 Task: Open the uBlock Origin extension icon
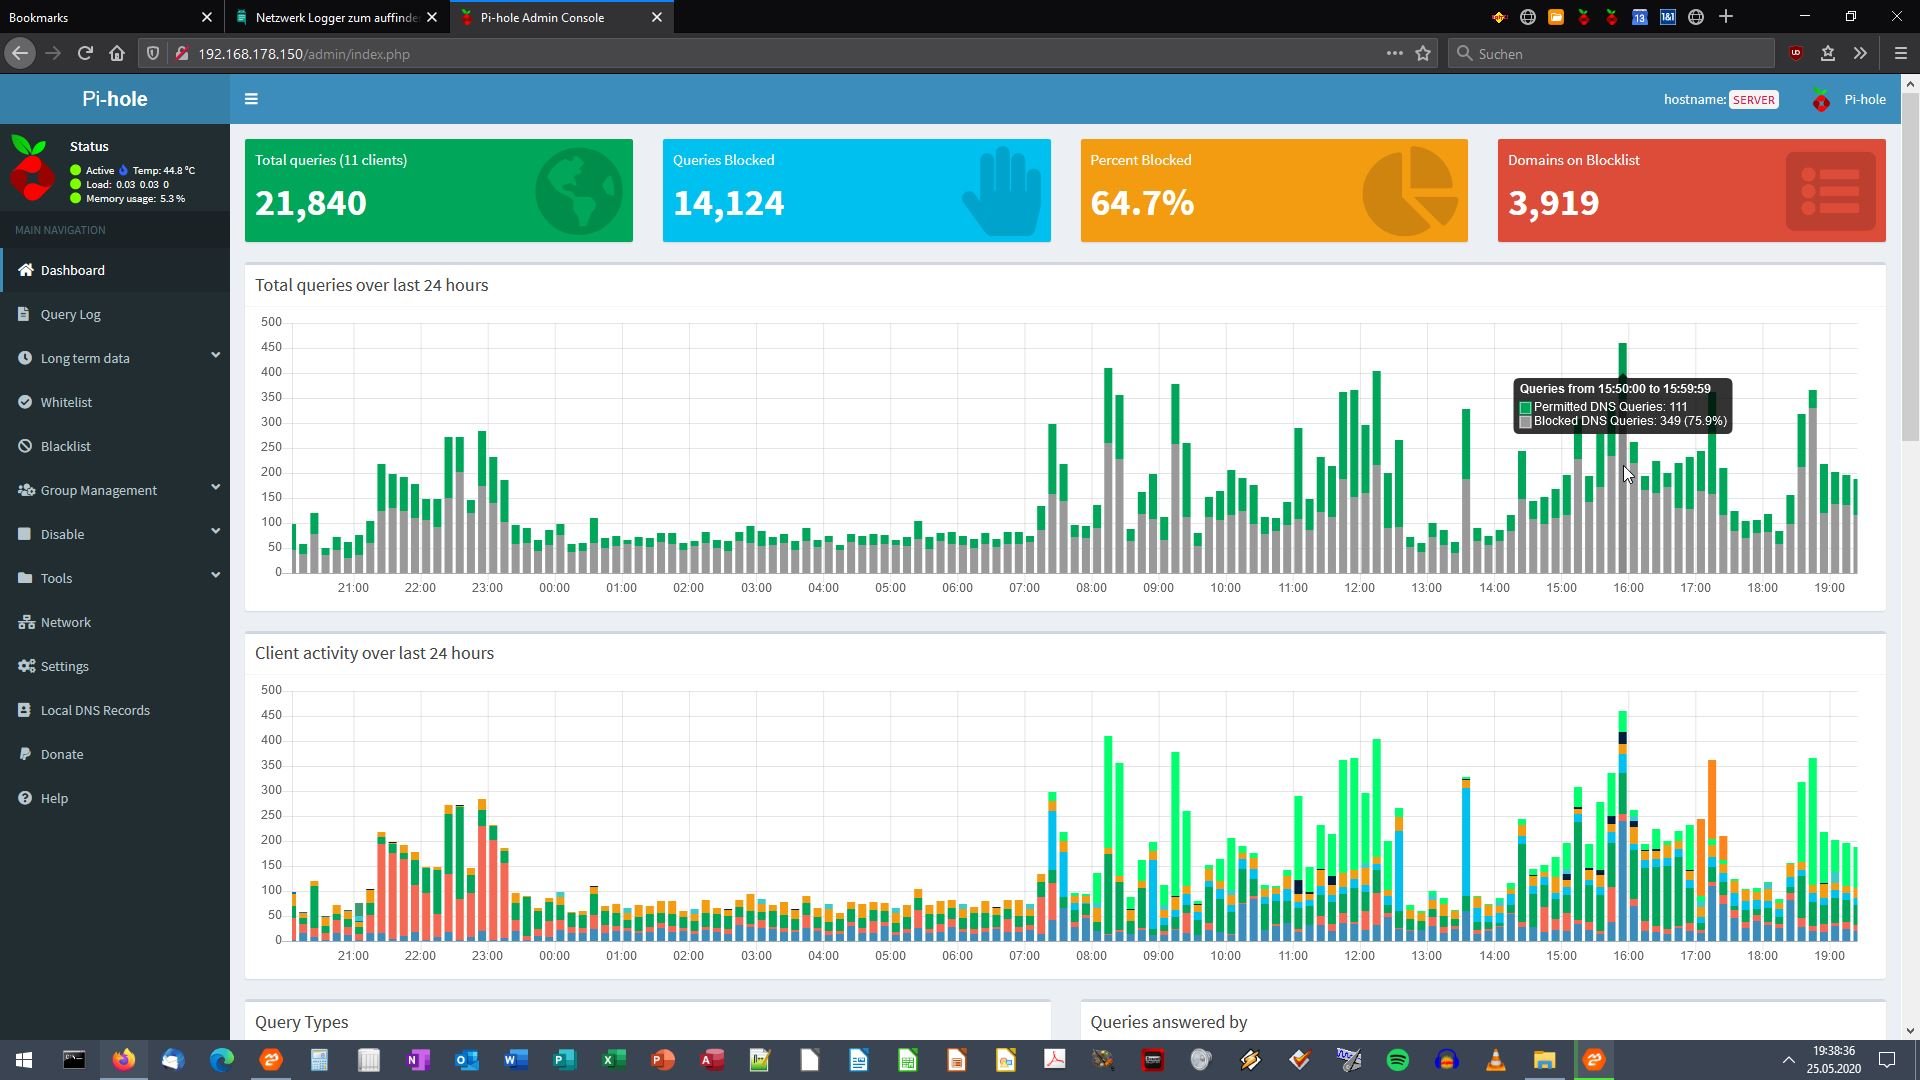pyautogui.click(x=1796, y=54)
